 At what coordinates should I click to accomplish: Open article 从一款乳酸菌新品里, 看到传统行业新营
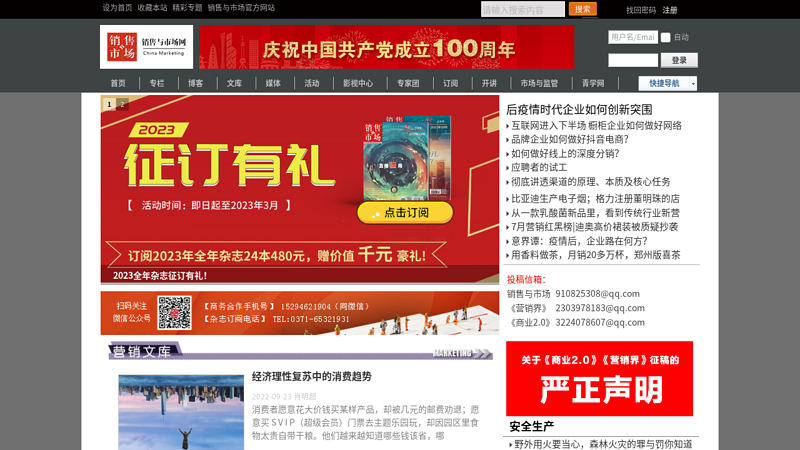click(595, 213)
